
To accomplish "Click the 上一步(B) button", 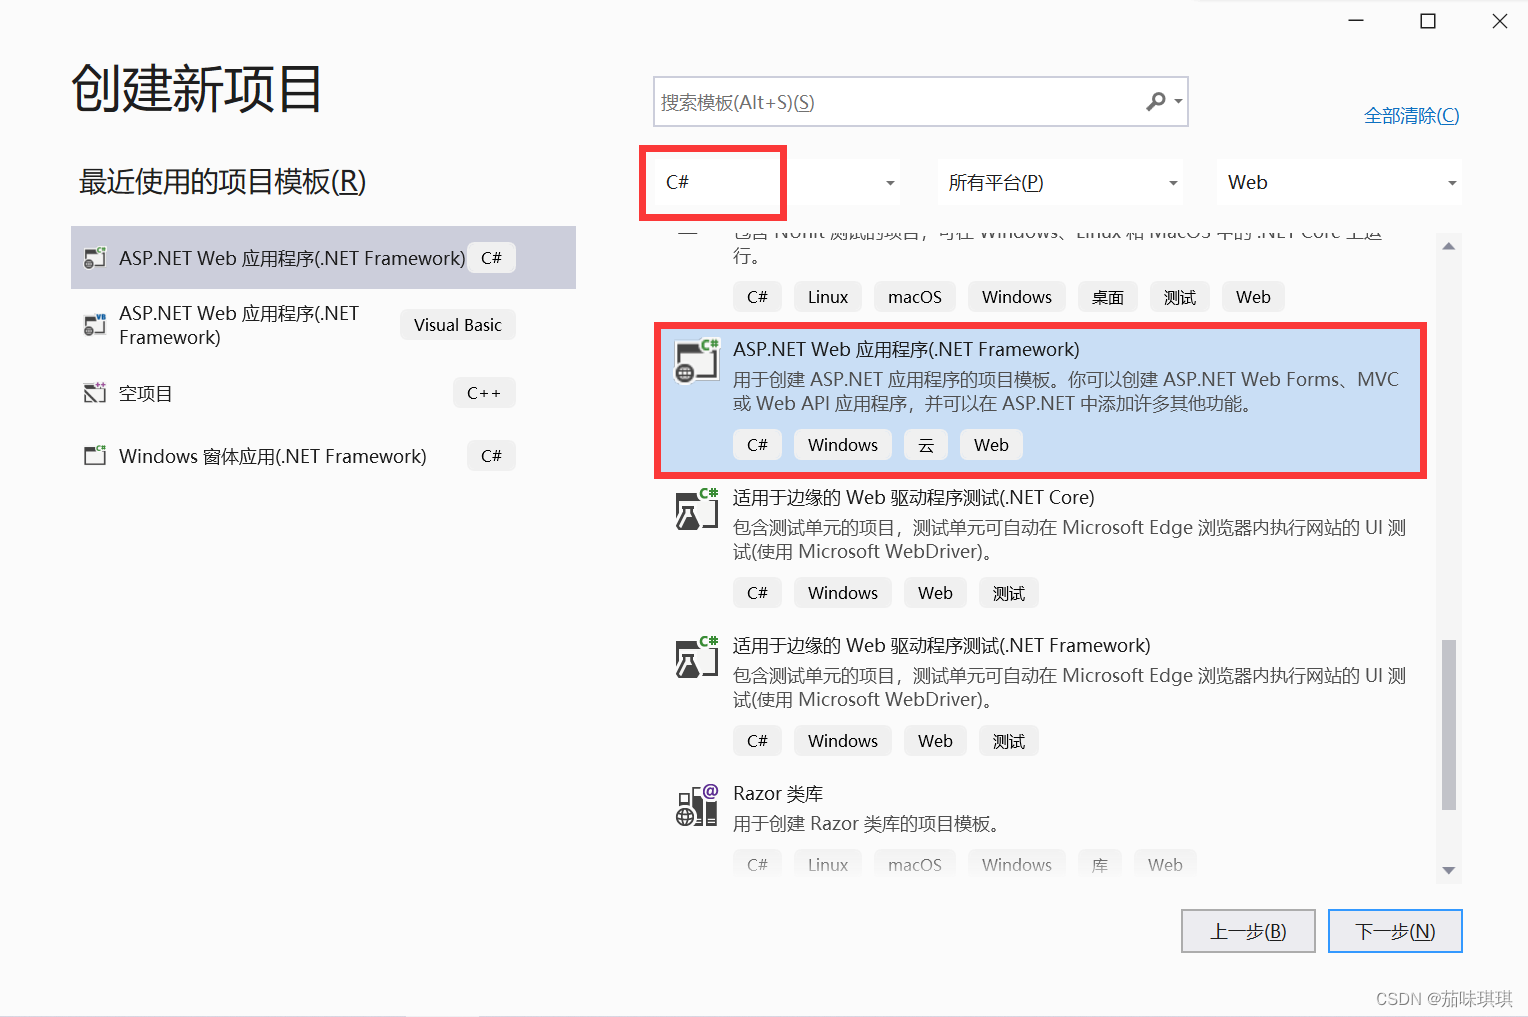I will [x=1248, y=931].
